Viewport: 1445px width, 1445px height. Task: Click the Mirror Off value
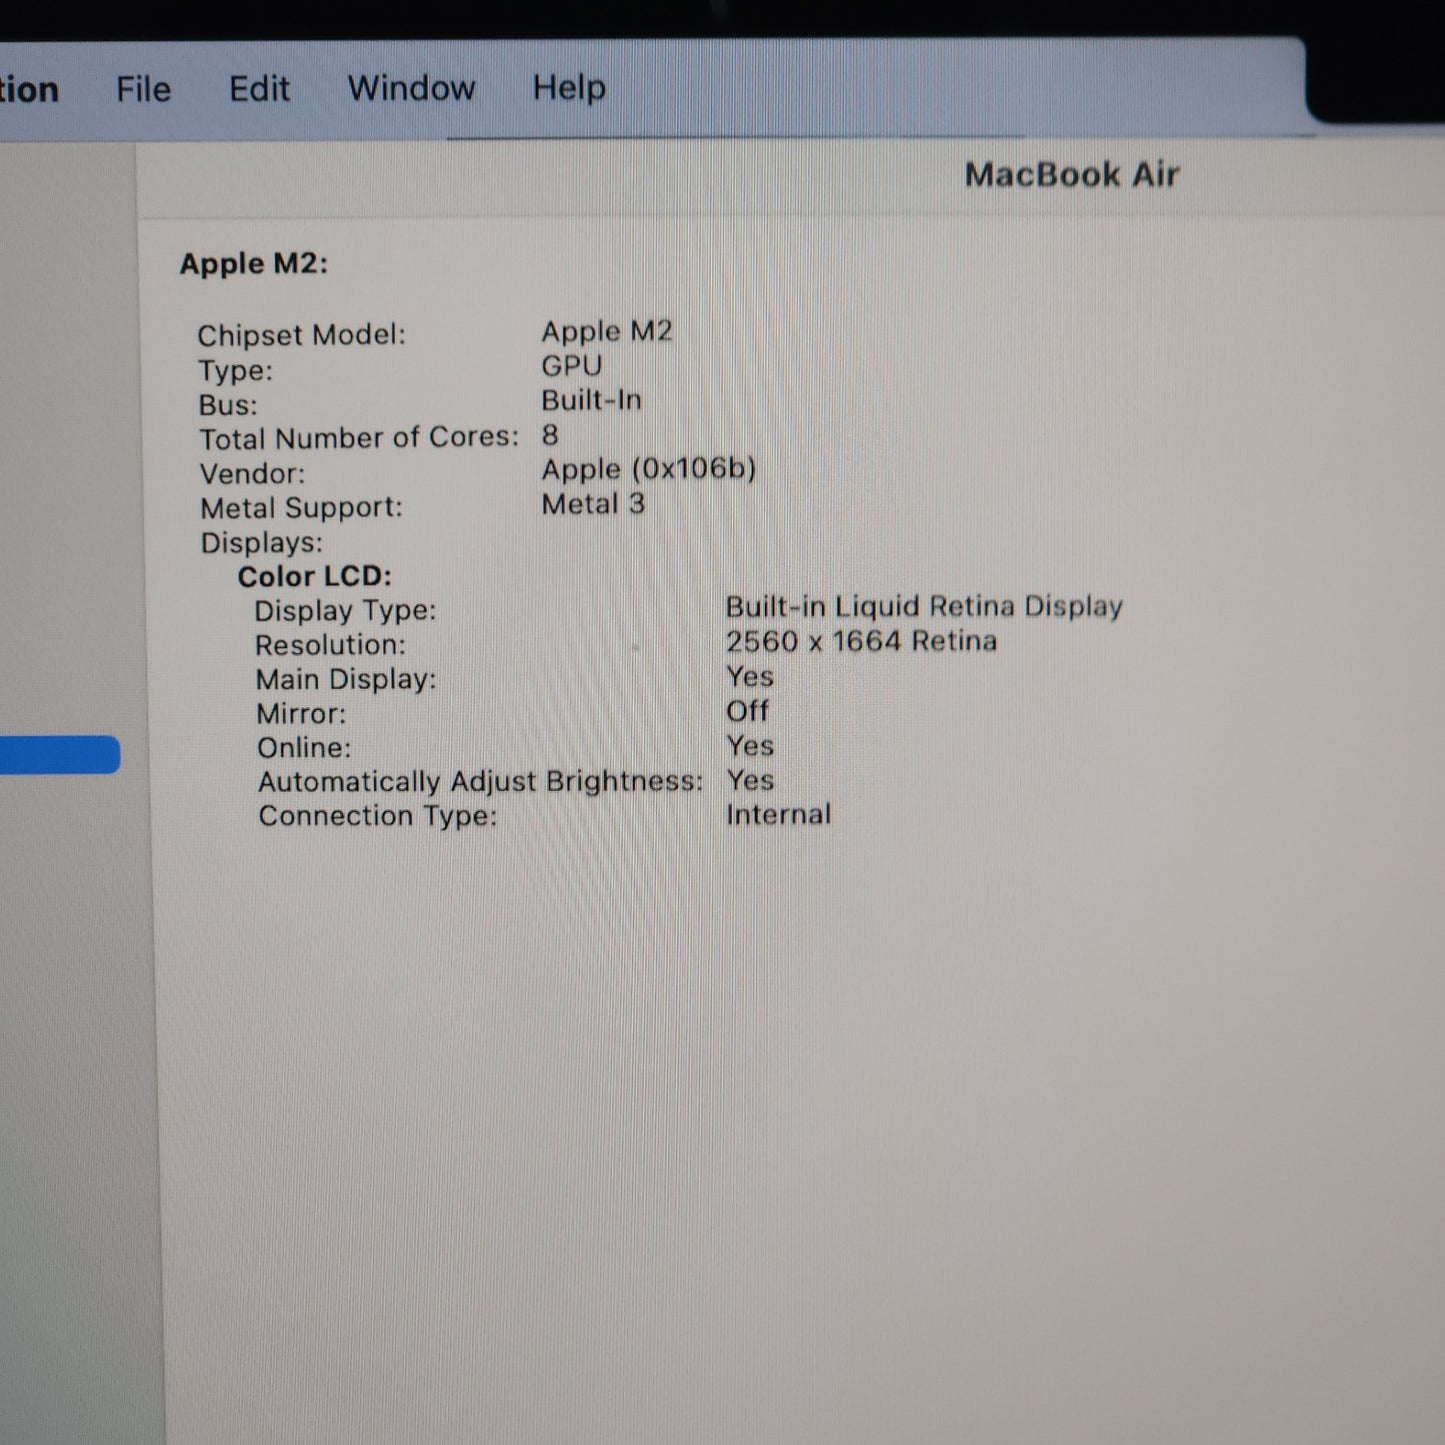747,711
